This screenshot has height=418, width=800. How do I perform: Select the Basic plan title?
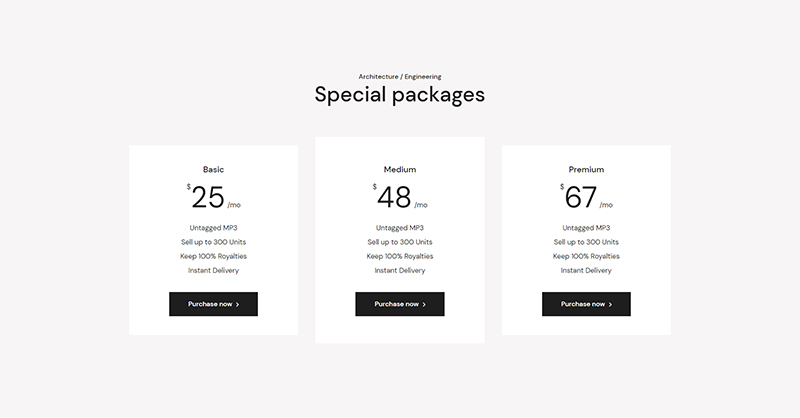point(213,170)
